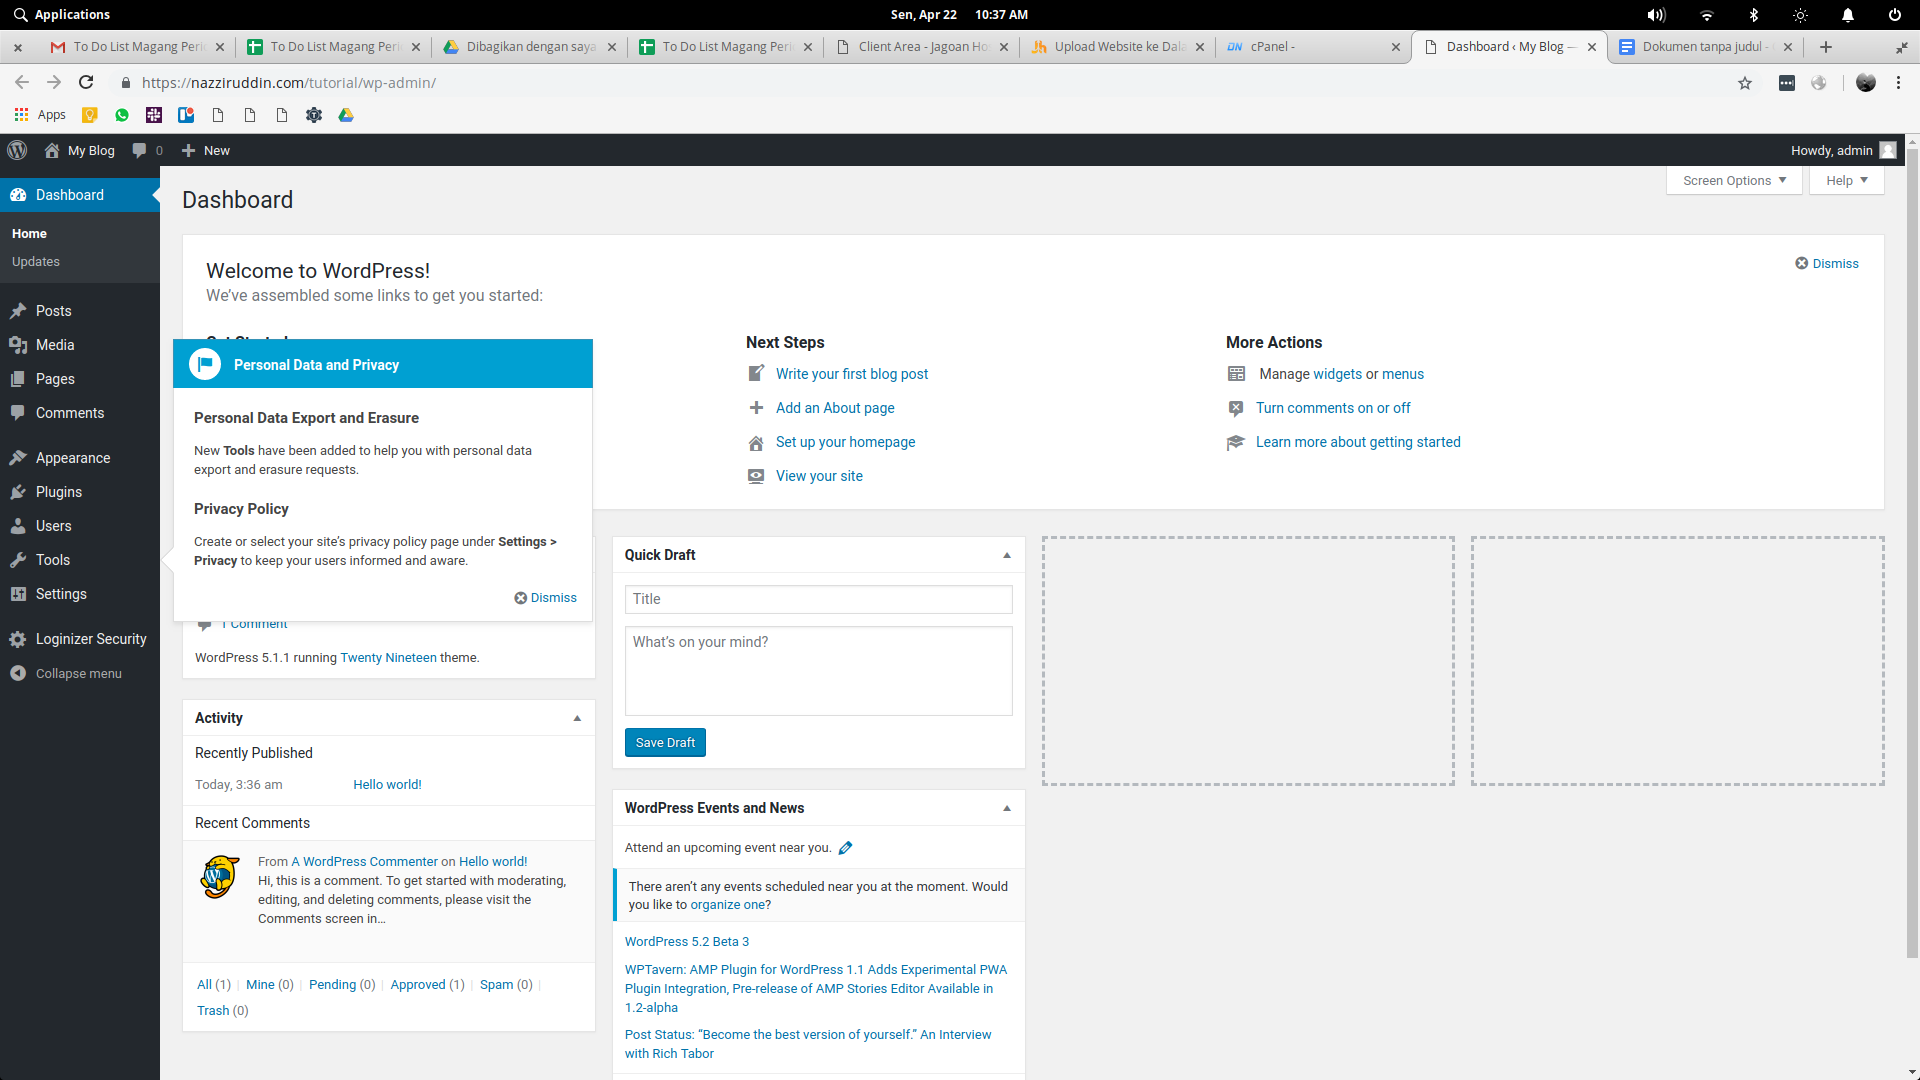Click View your site link

pos(819,476)
